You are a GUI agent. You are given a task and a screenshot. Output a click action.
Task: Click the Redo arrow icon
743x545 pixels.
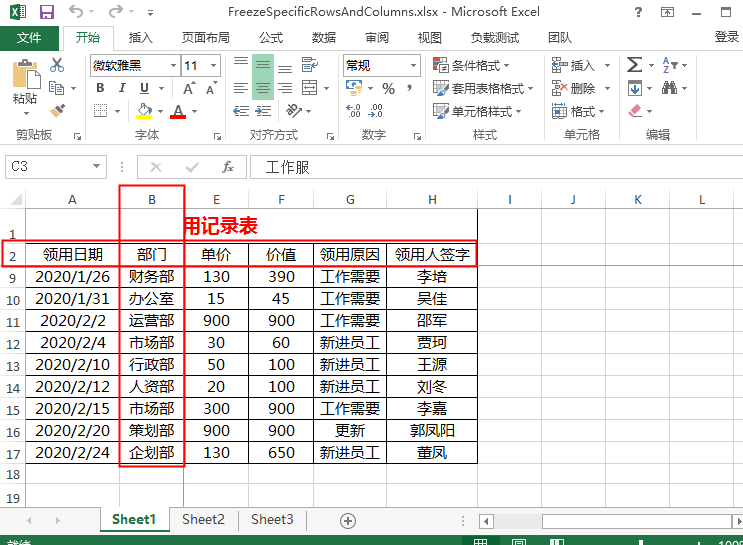pyautogui.click(x=115, y=11)
